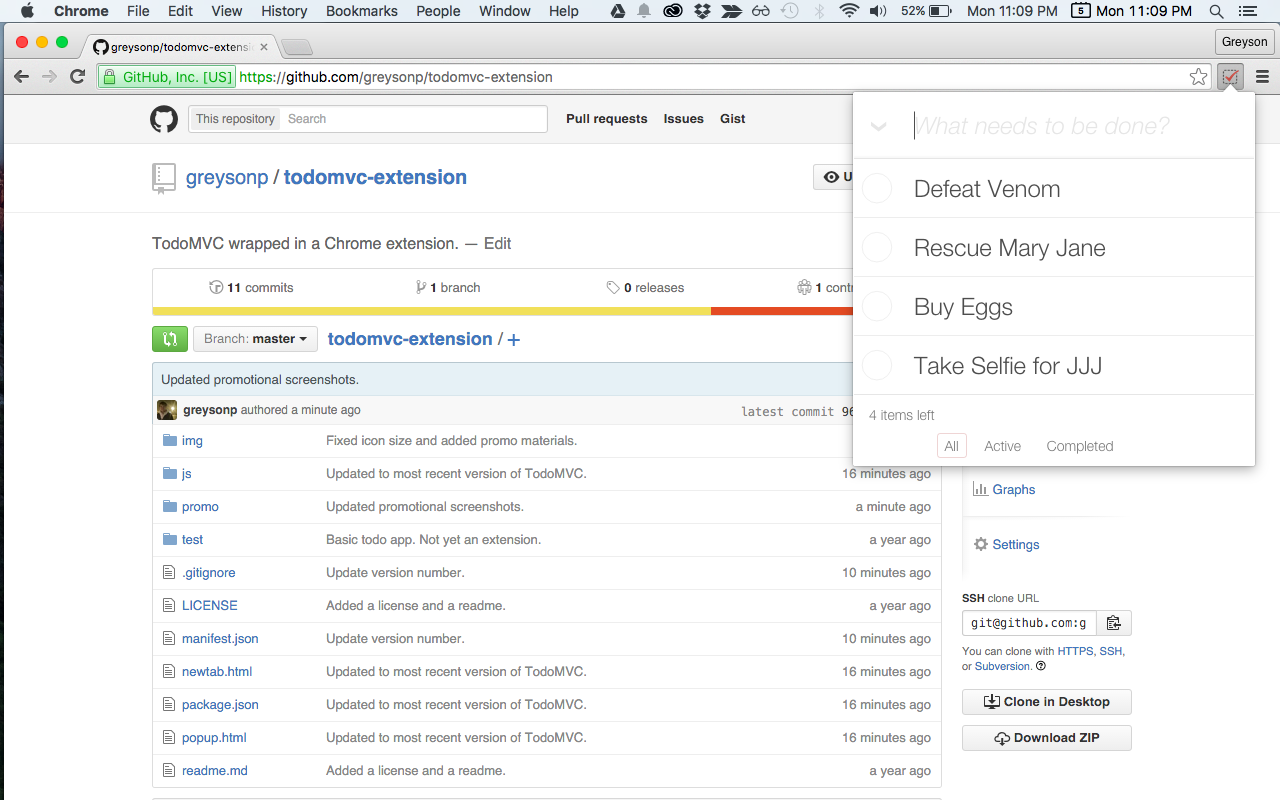Check off the 'Buy Eggs' todo
Image resolution: width=1280 pixels, height=800 pixels.
tap(877, 306)
